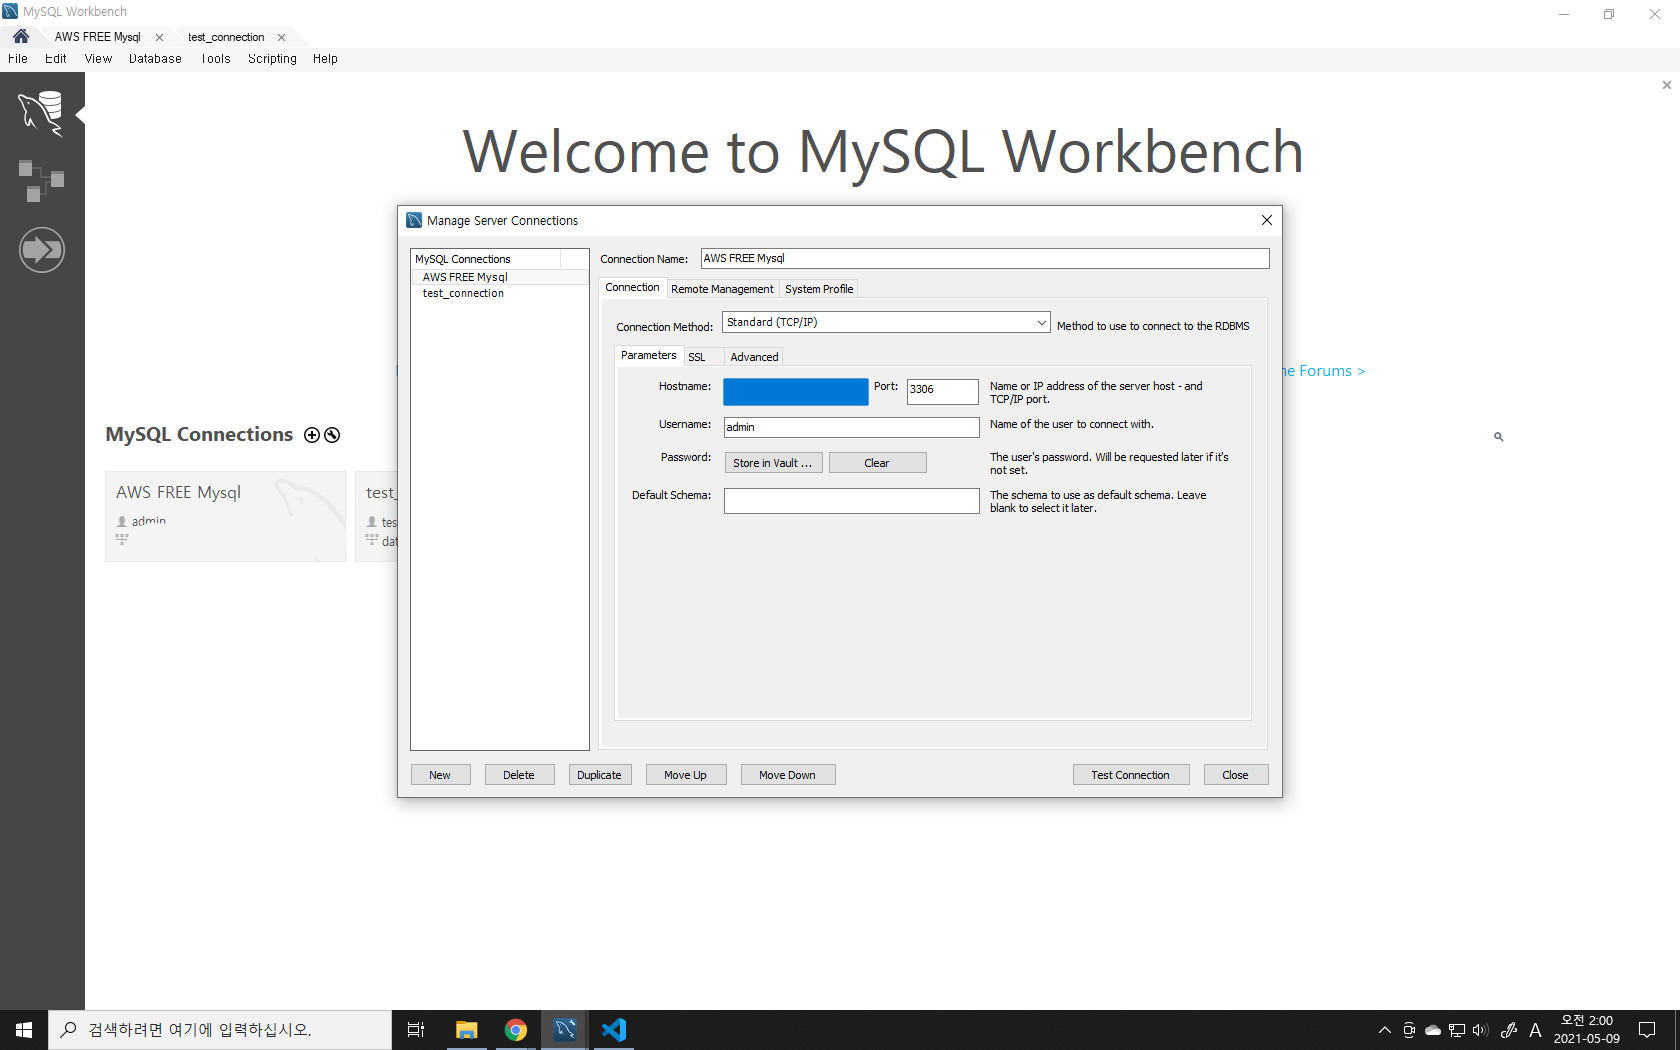Open the Connection Method dropdown
The width and height of the screenshot is (1680, 1050).
tap(886, 322)
